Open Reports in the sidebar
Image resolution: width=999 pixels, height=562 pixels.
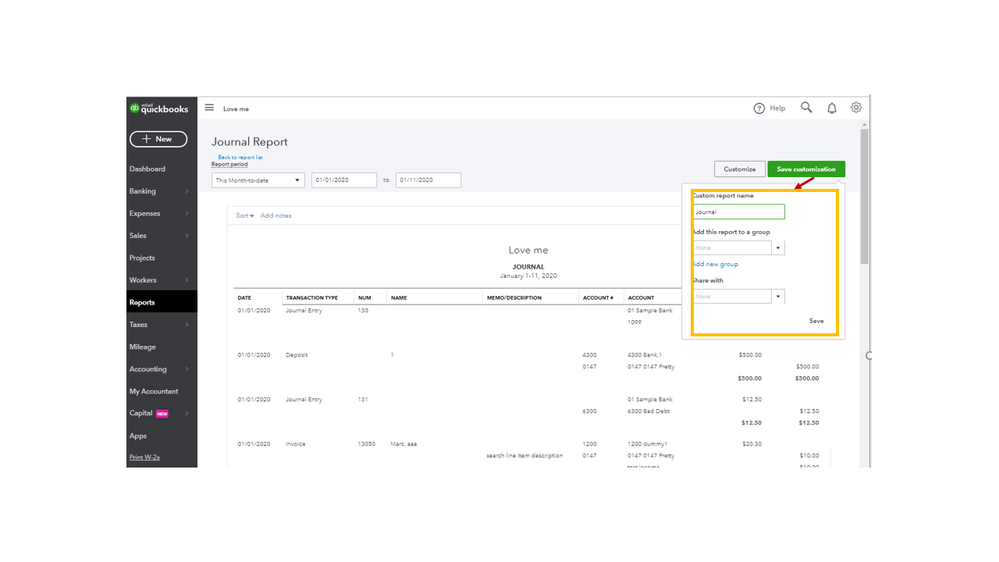(x=142, y=302)
